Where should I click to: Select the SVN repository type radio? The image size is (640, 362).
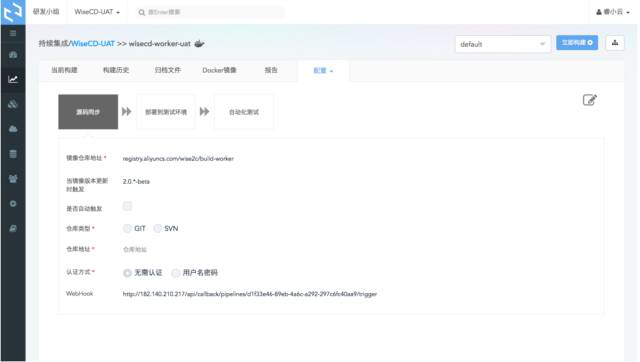point(158,229)
